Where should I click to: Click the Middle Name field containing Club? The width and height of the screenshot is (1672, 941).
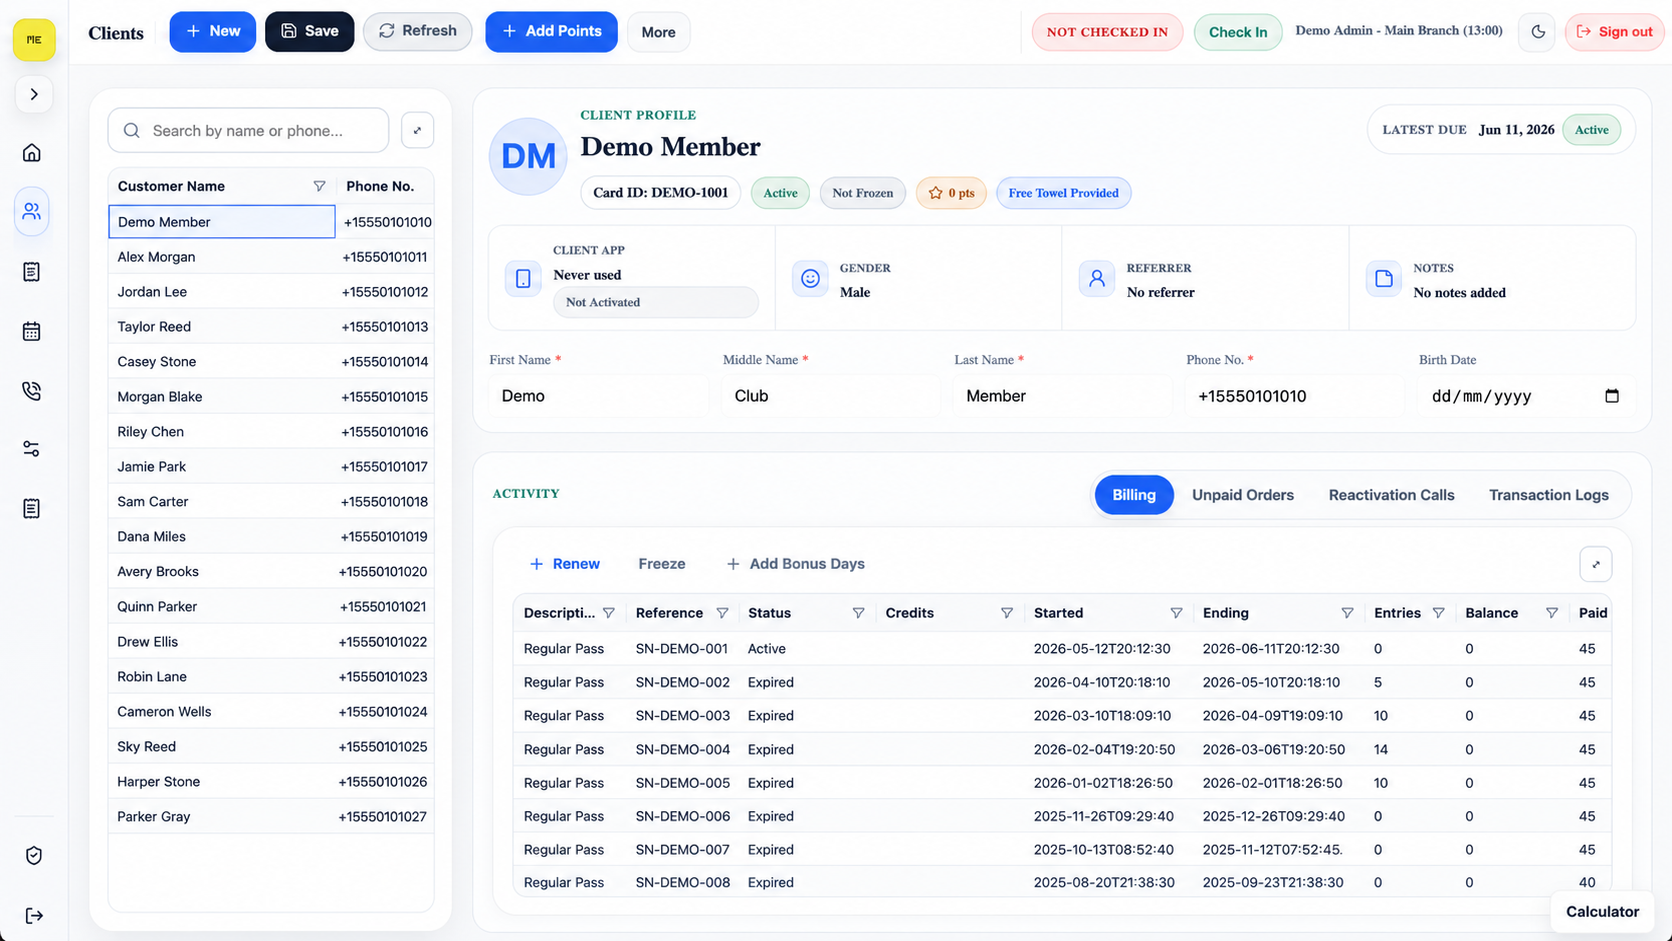[830, 396]
